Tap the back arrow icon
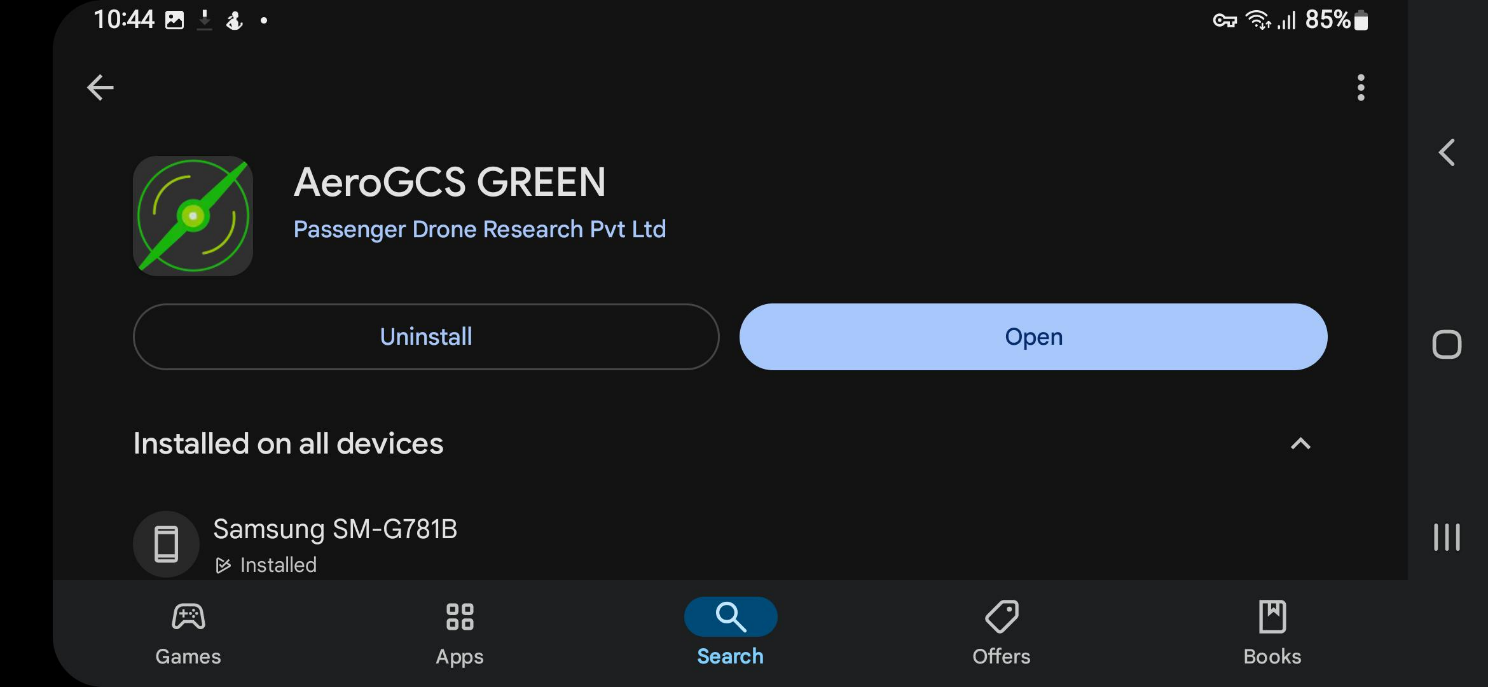 [100, 88]
